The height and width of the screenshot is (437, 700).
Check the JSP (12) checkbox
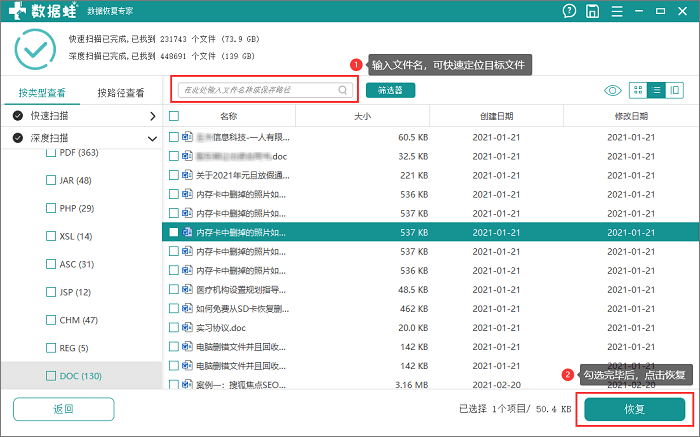(51, 292)
